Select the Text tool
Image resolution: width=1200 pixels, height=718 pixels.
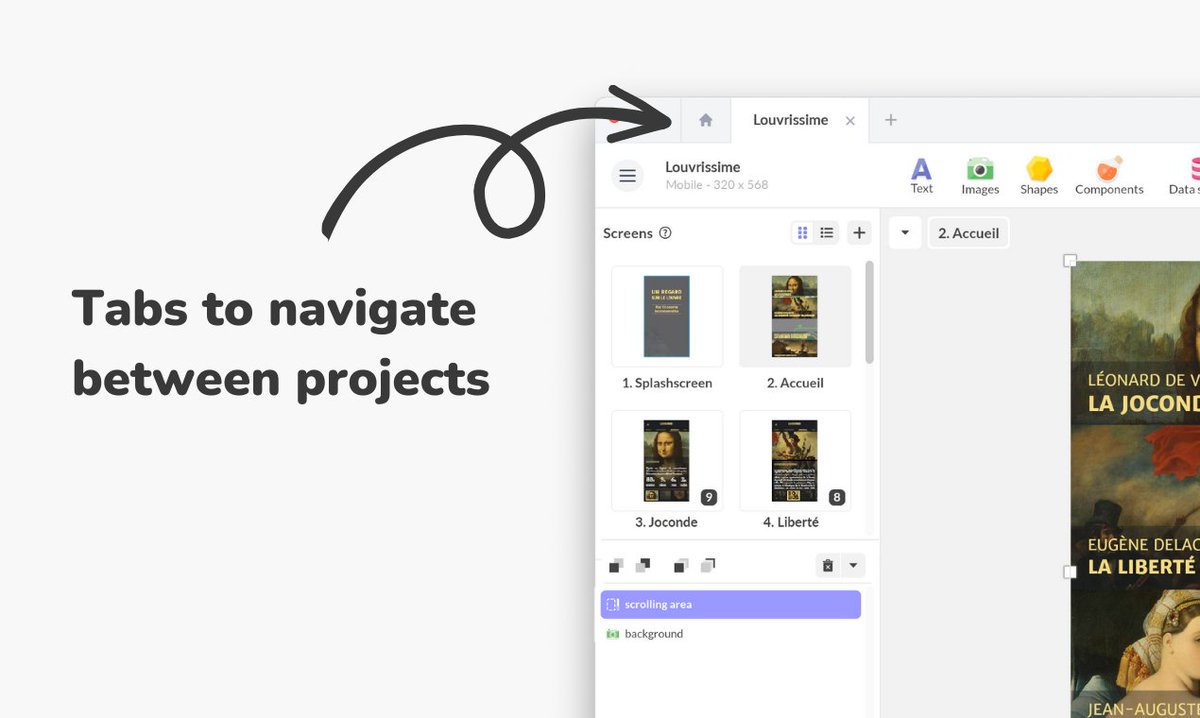pyautogui.click(x=920, y=175)
